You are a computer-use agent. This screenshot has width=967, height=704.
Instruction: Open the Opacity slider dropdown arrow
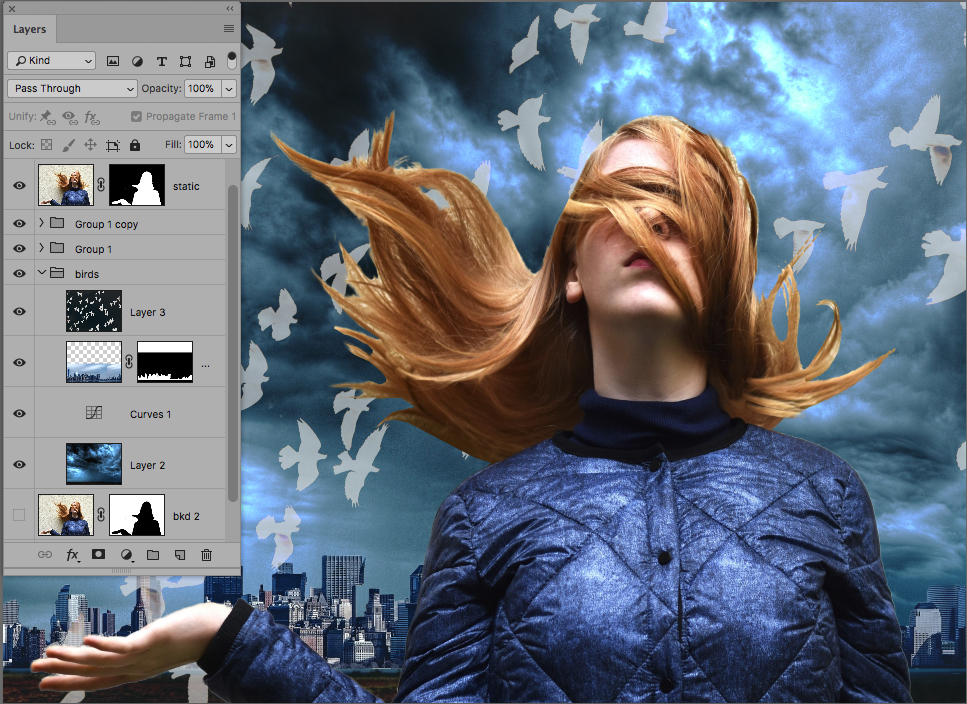[x=229, y=89]
